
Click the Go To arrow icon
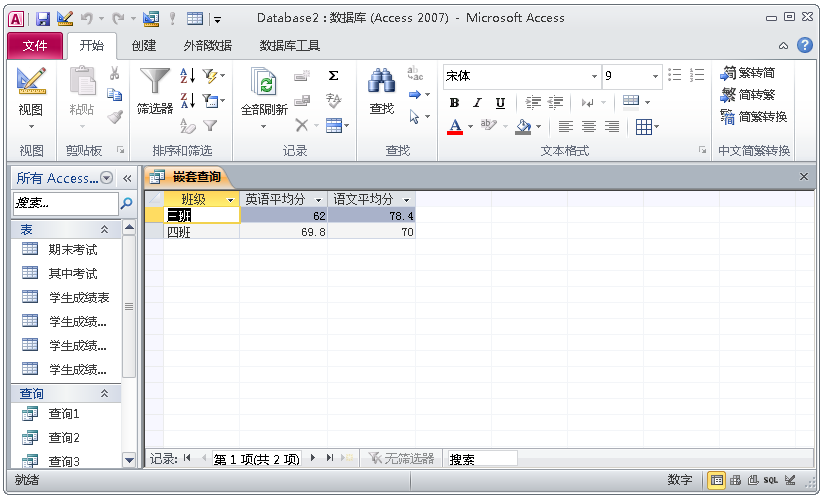[x=415, y=95]
